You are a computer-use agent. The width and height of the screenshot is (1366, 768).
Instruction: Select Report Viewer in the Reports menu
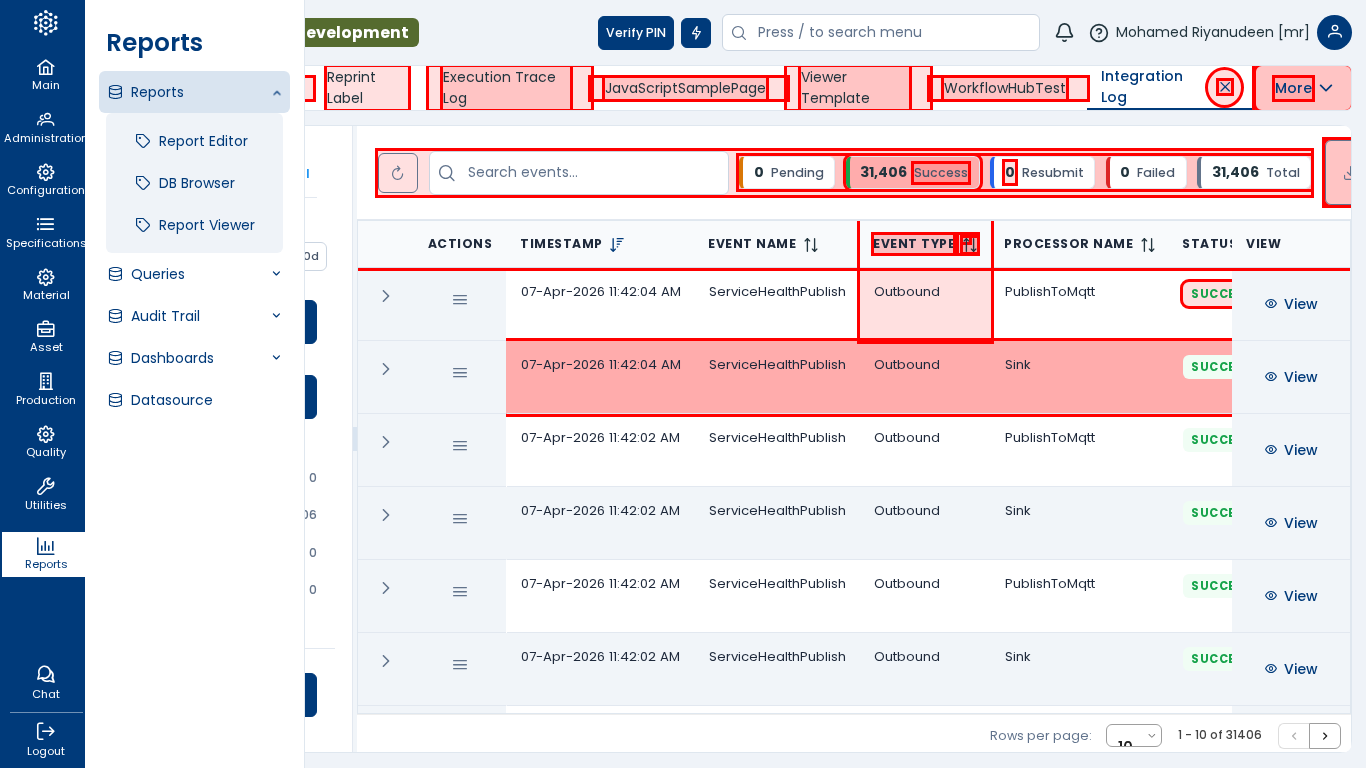pyautogui.click(x=206, y=225)
